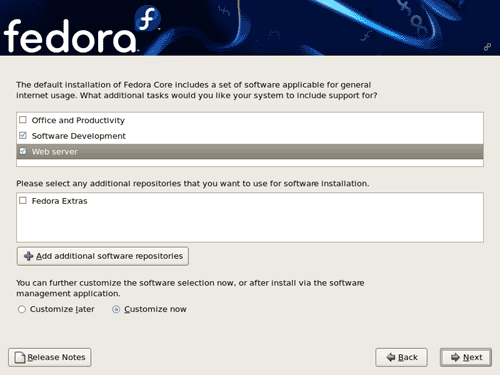
Task: Click the Fedora Extras label text
Action: (x=59, y=201)
